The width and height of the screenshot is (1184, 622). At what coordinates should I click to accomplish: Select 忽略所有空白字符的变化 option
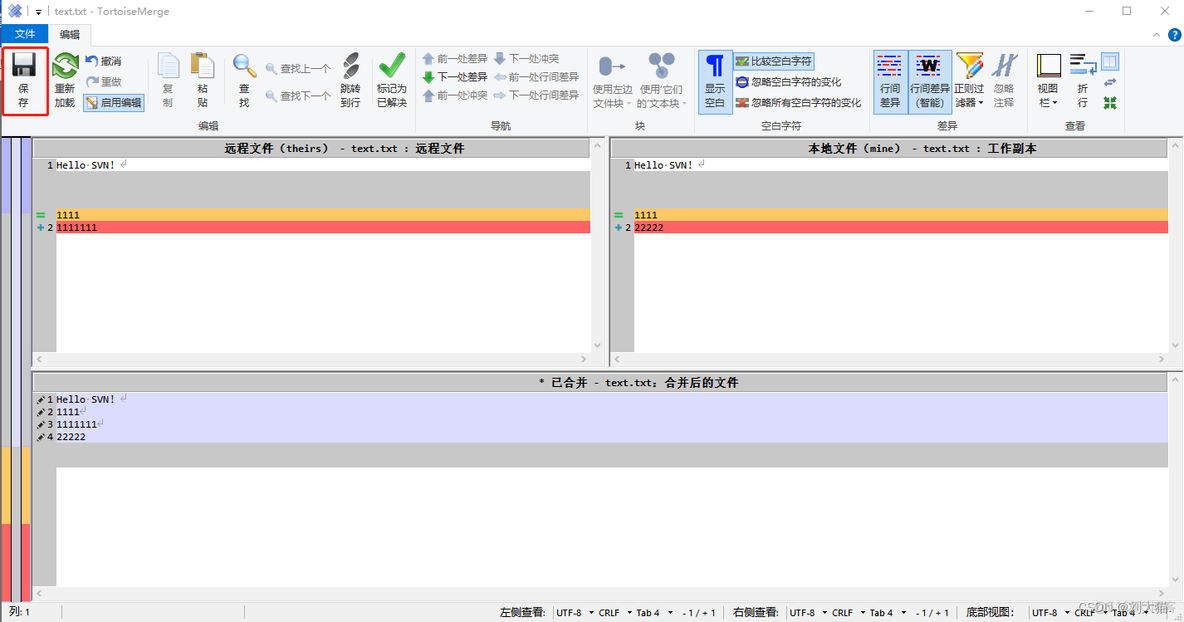(x=798, y=103)
